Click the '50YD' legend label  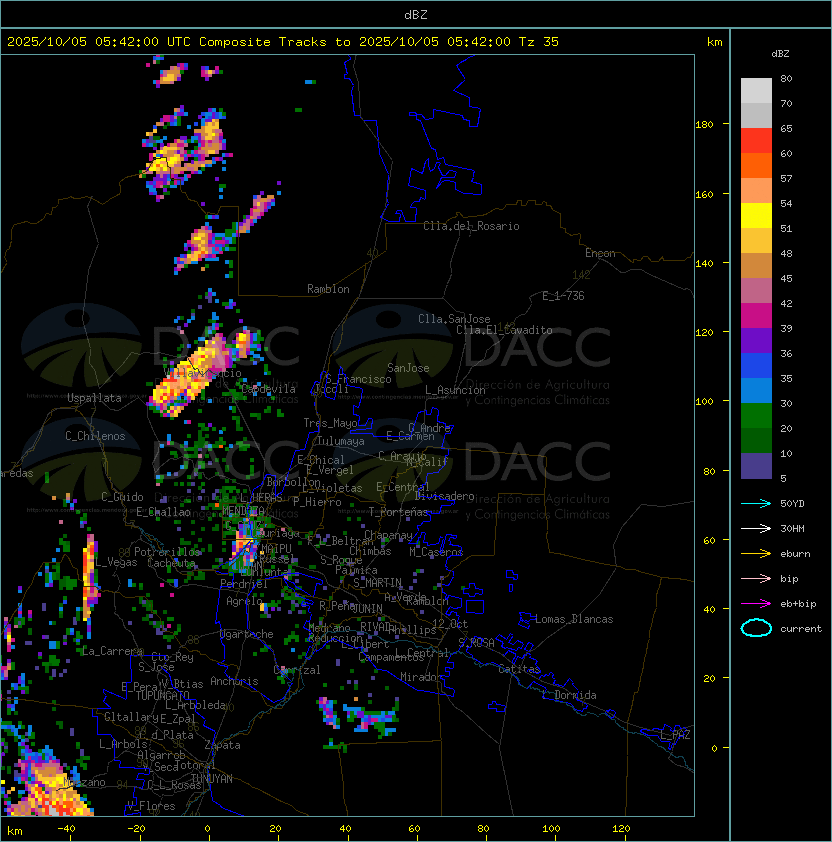tap(792, 503)
